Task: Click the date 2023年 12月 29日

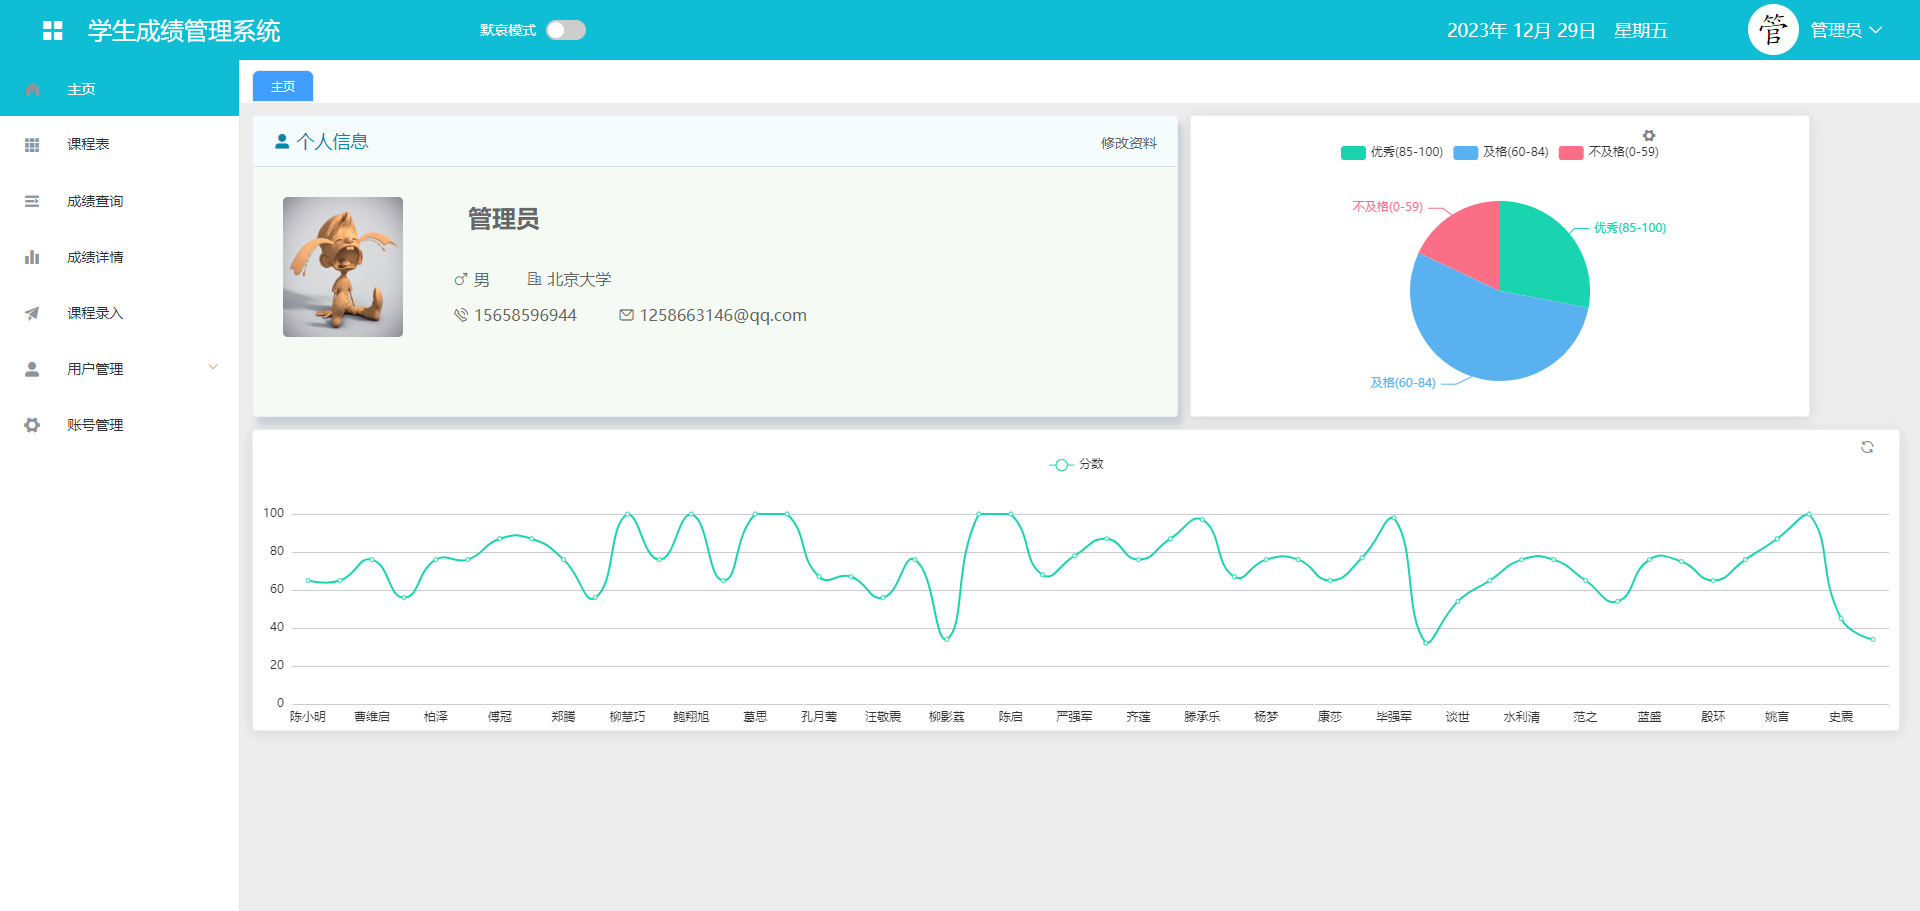Action: coord(1521,31)
